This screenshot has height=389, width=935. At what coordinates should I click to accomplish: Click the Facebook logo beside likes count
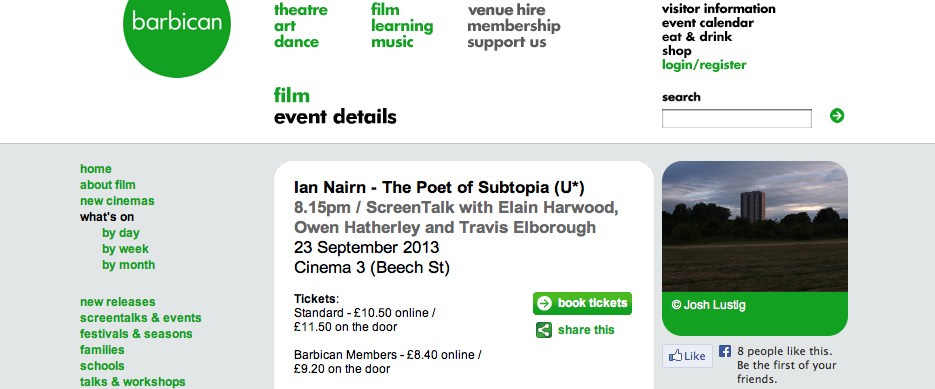725,351
